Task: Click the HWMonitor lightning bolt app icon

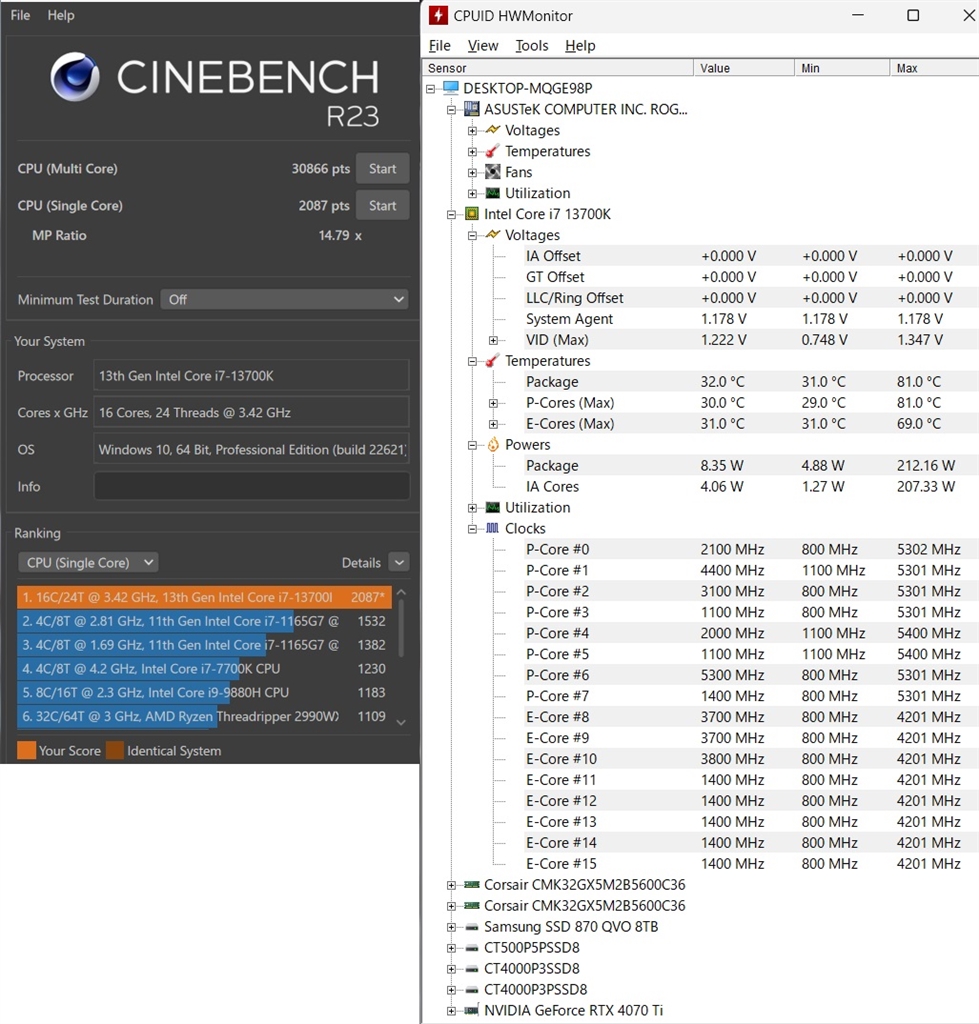Action: [438, 15]
